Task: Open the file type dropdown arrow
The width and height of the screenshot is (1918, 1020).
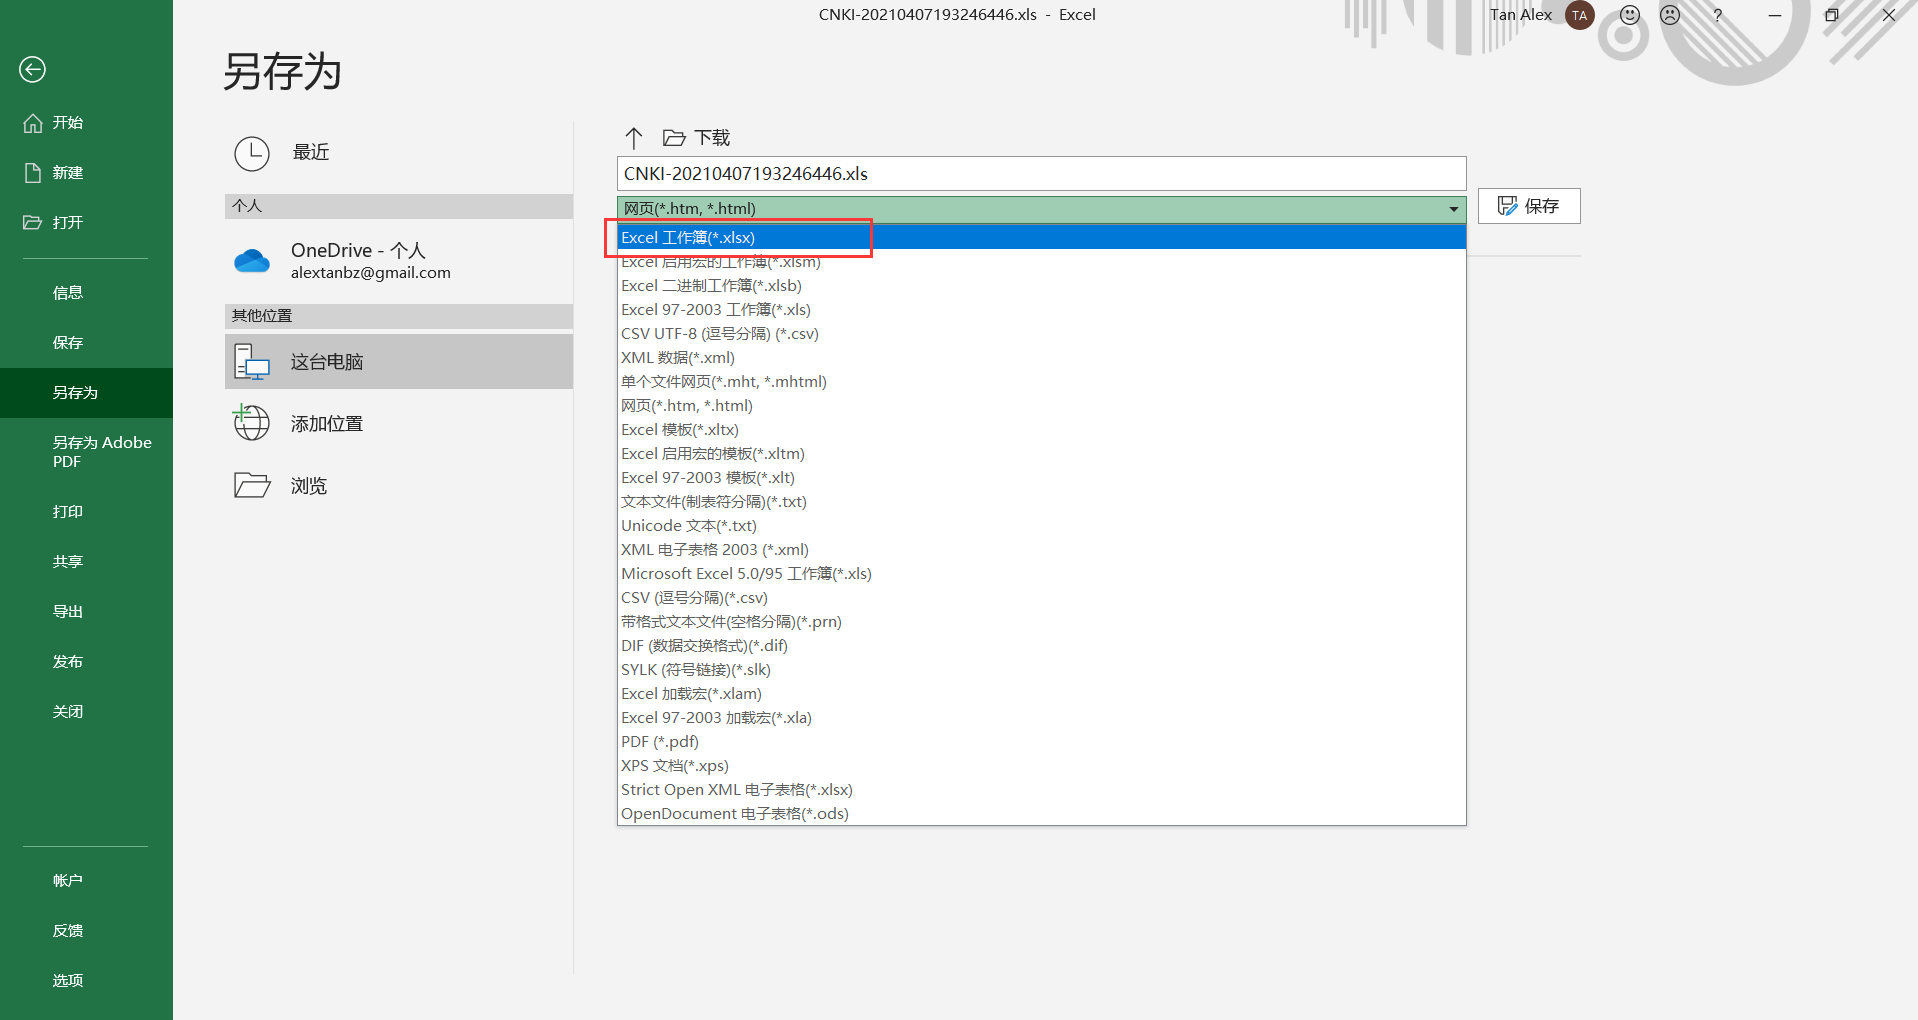Action: 1453,209
